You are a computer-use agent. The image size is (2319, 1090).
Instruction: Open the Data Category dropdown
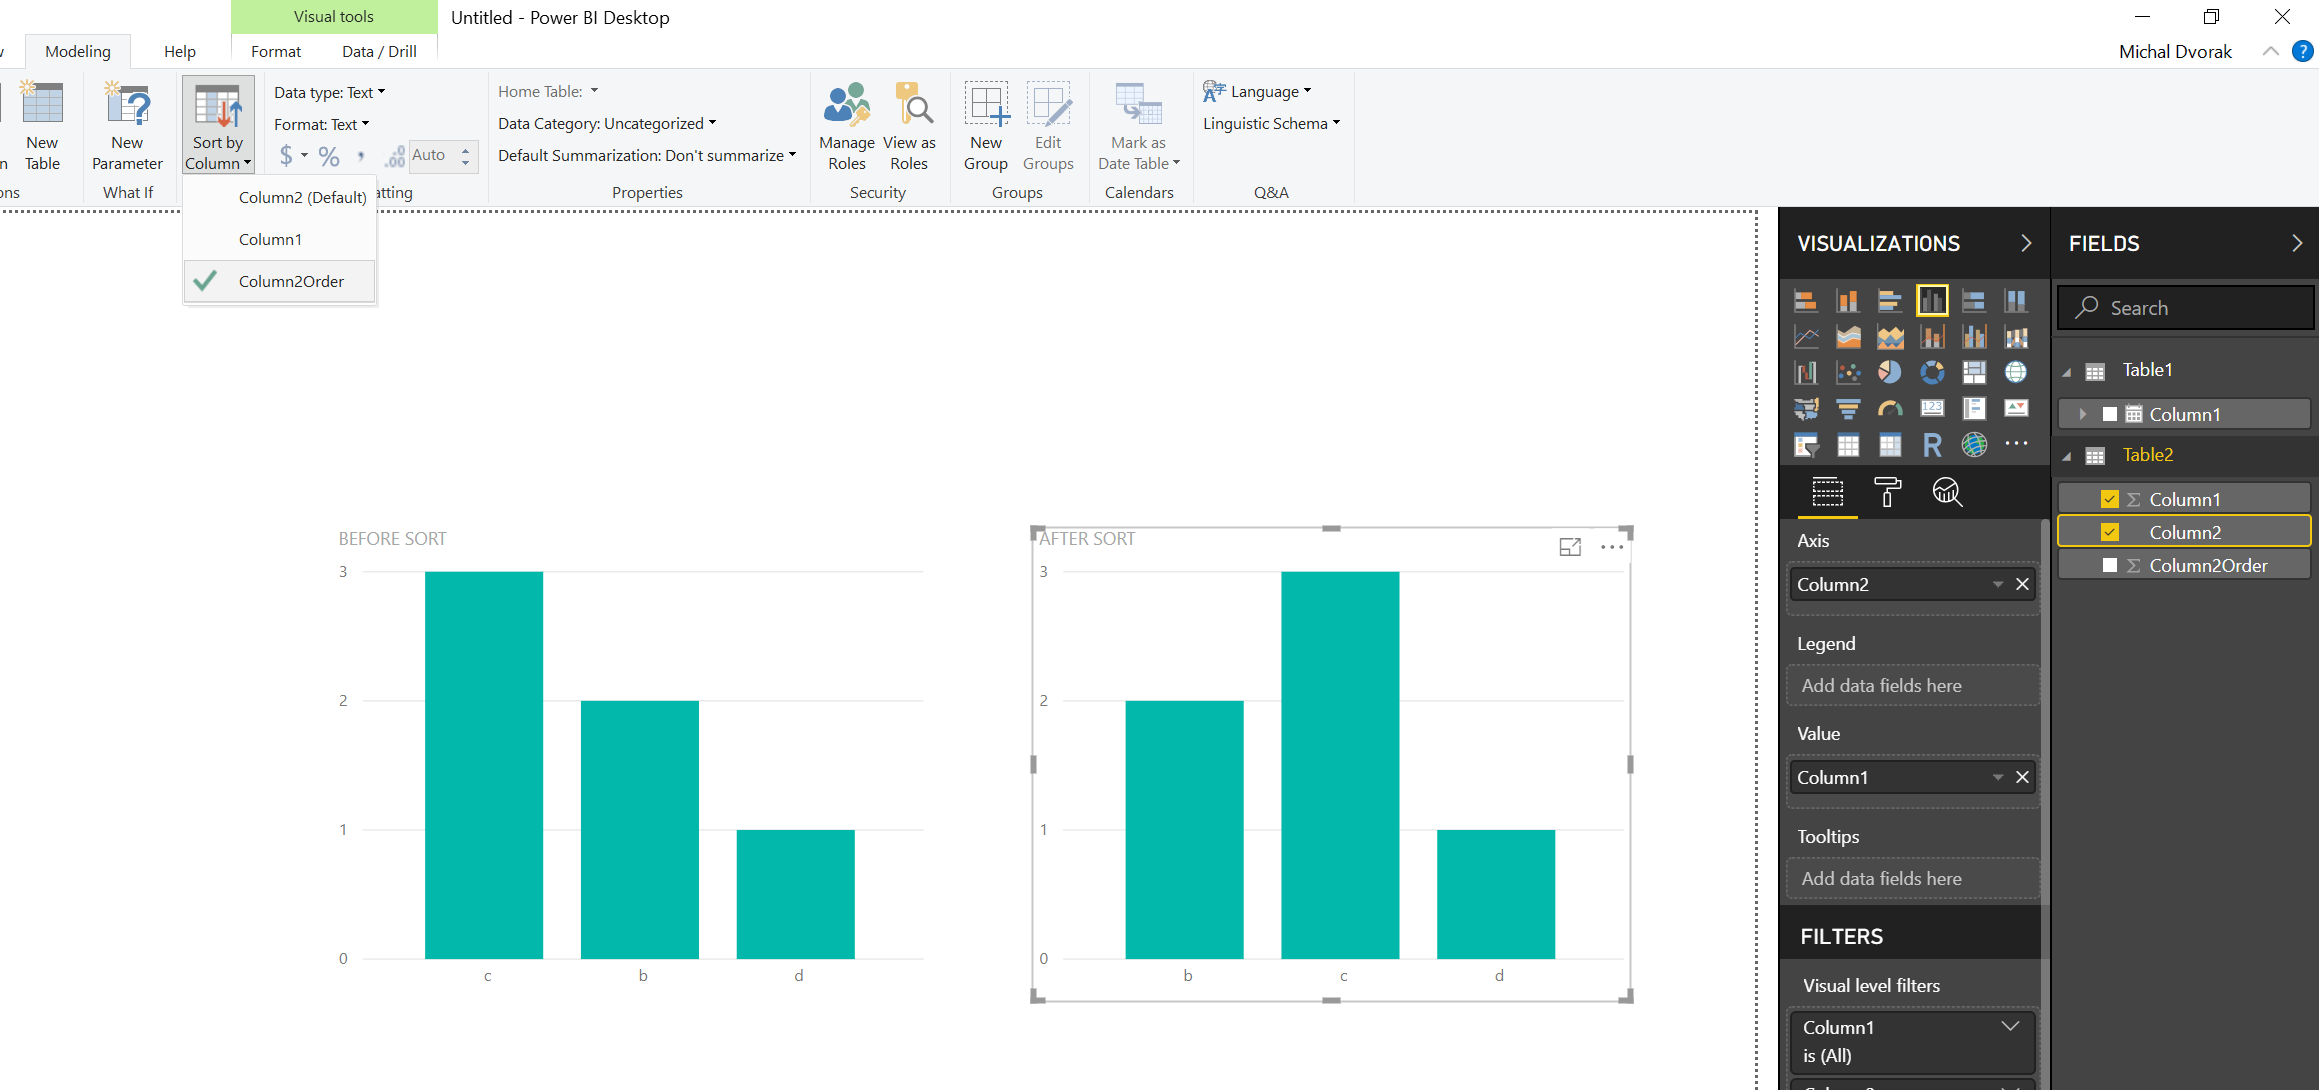click(x=607, y=123)
